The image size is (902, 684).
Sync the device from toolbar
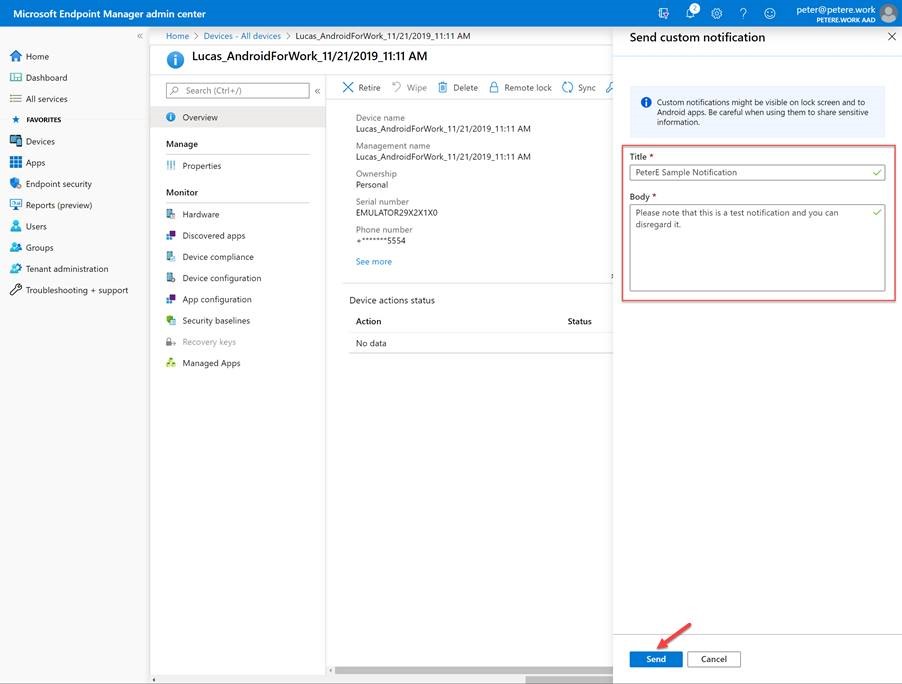(x=579, y=88)
